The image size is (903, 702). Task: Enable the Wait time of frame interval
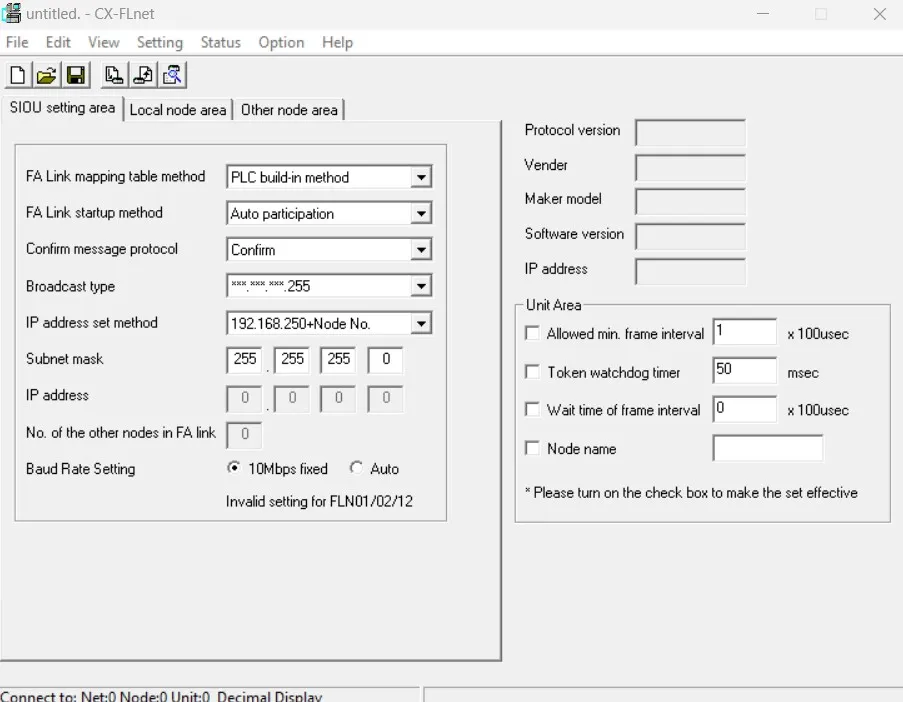point(532,409)
